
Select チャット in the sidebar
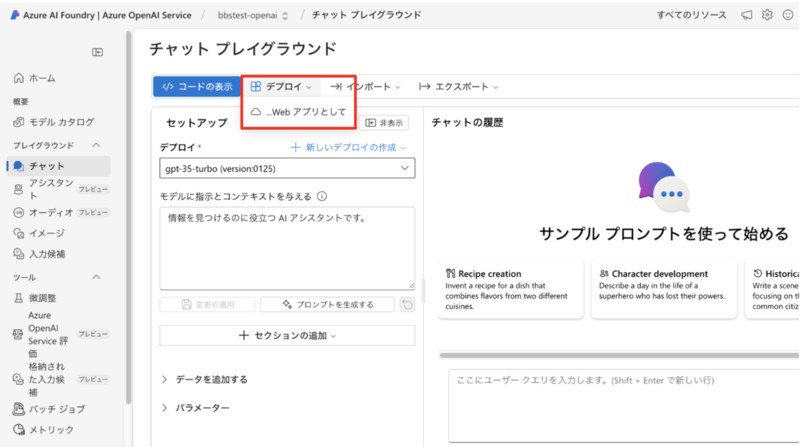58,166
